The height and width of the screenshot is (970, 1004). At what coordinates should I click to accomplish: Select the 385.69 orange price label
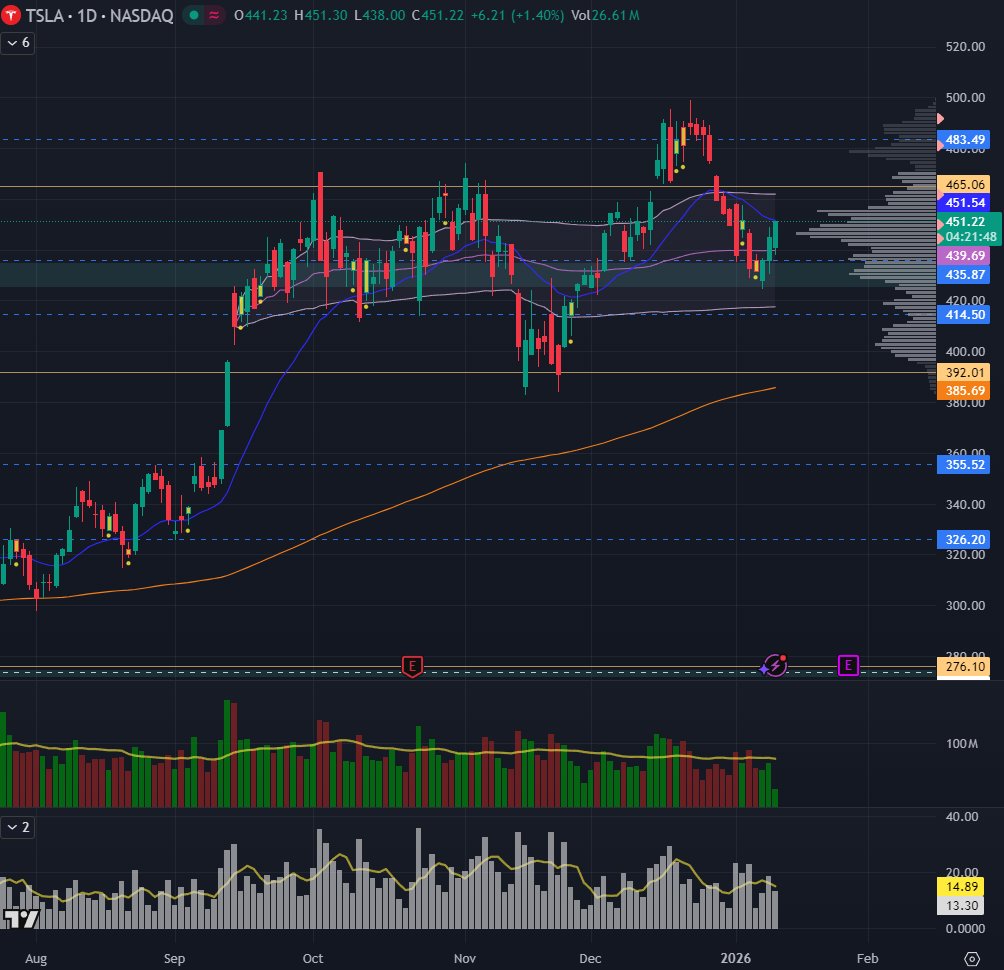click(964, 391)
